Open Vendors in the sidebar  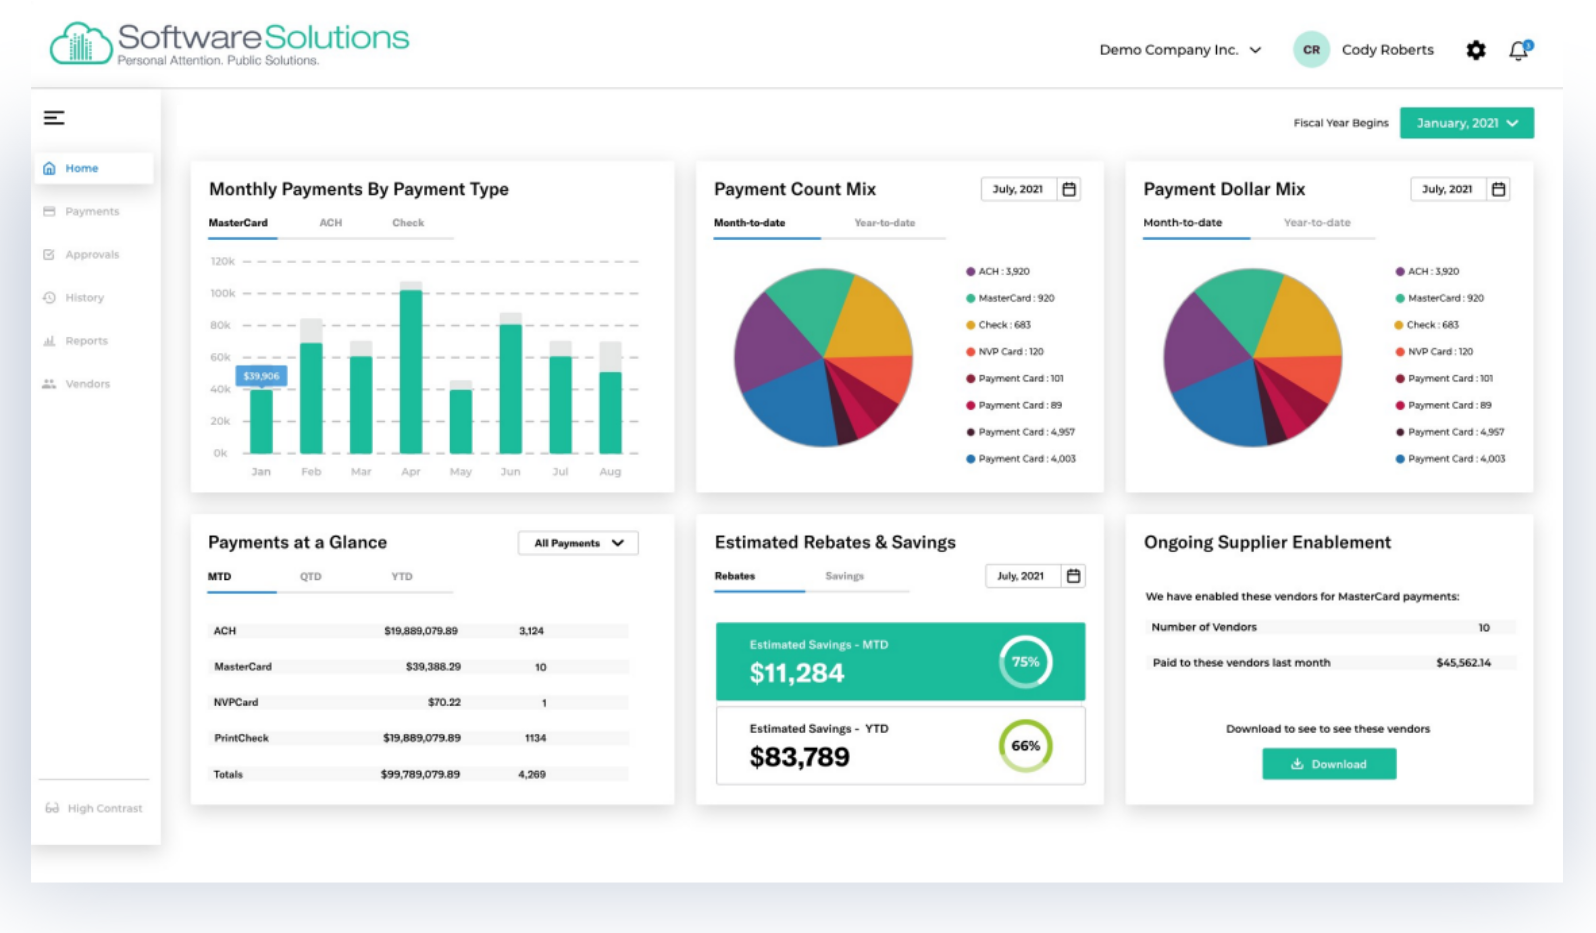(x=87, y=383)
